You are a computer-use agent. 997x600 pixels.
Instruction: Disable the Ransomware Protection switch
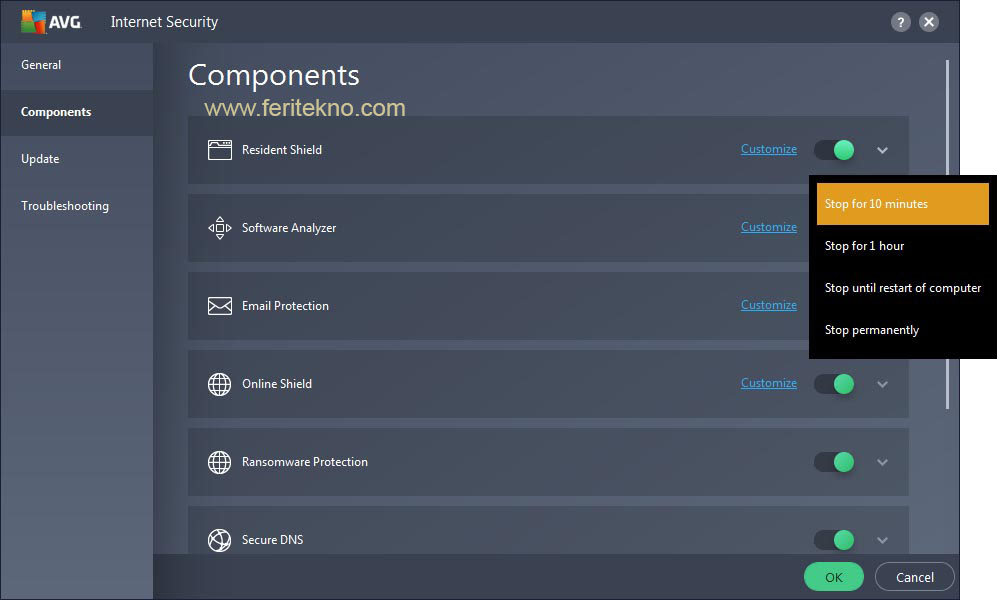point(834,462)
